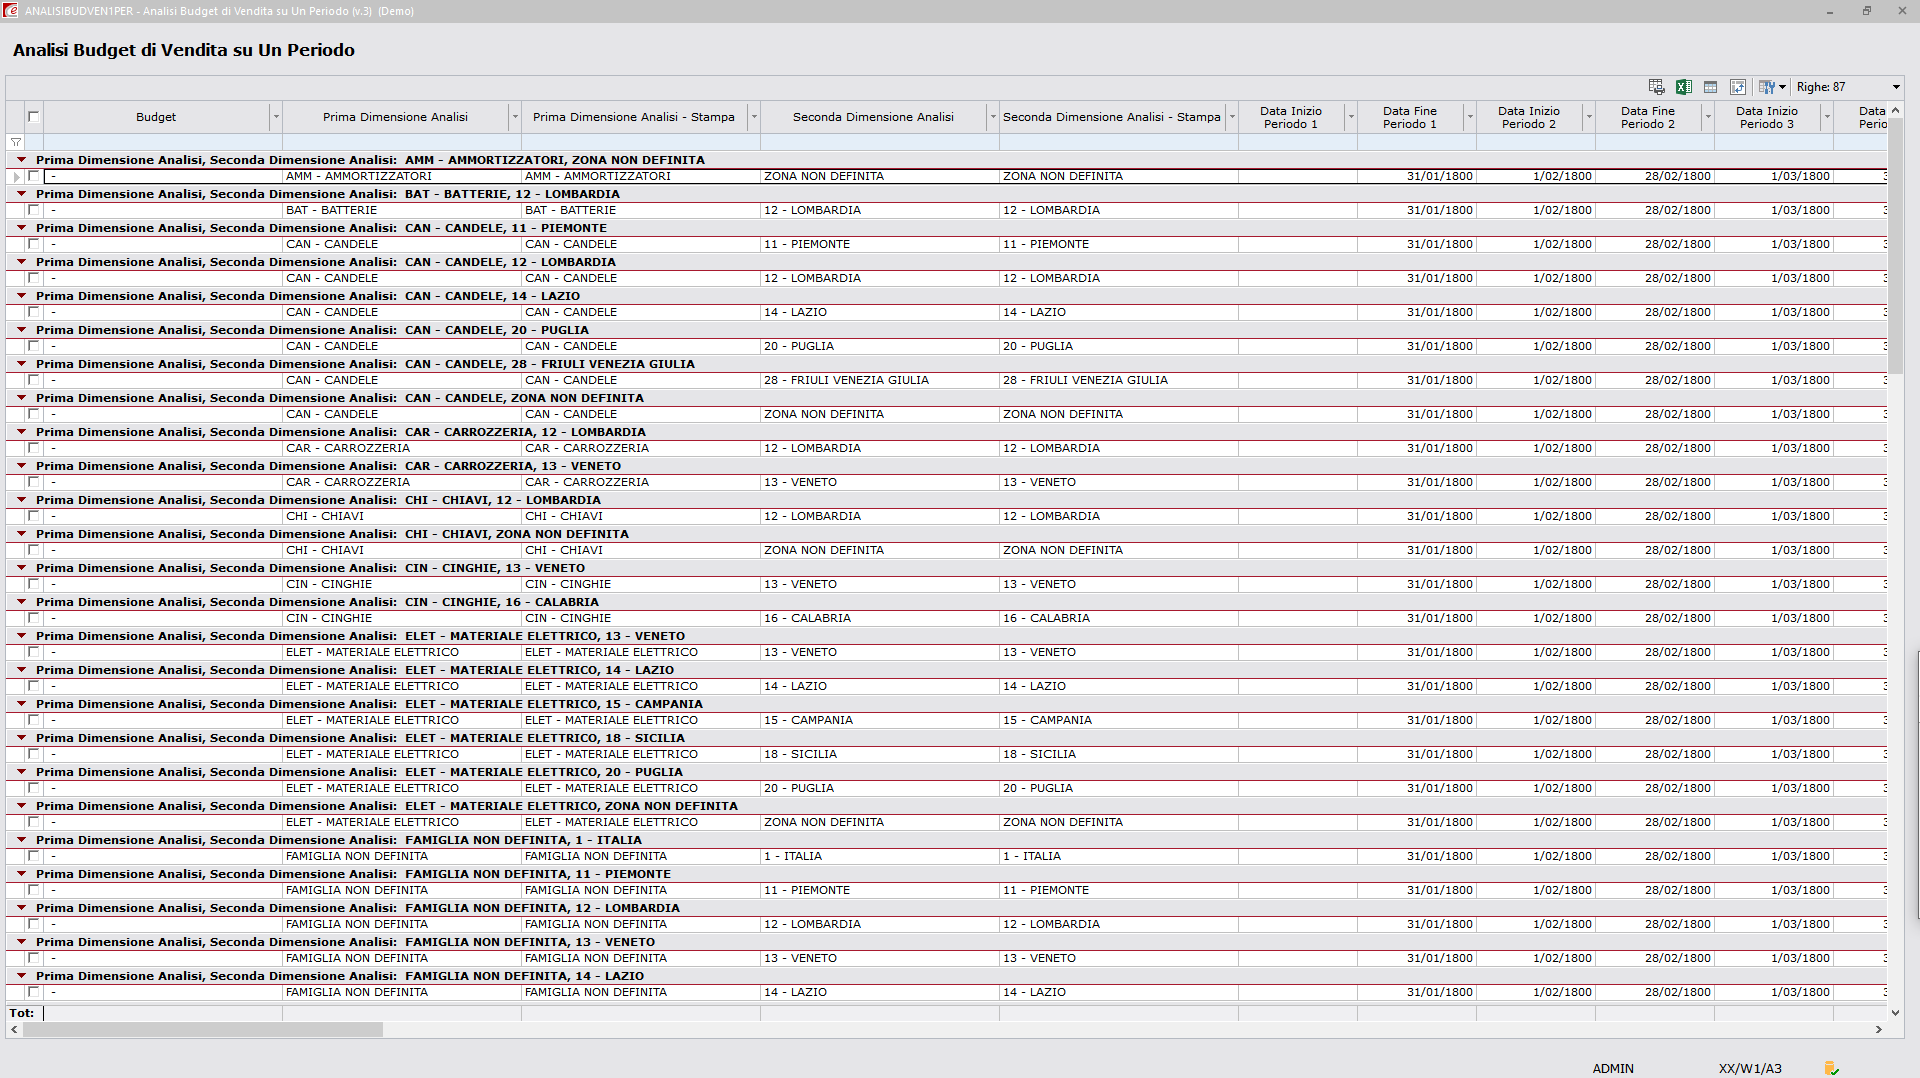Click the horizontal scrollbar left arrow
The image size is (1920, 1078).
[x=14, y=1029]
